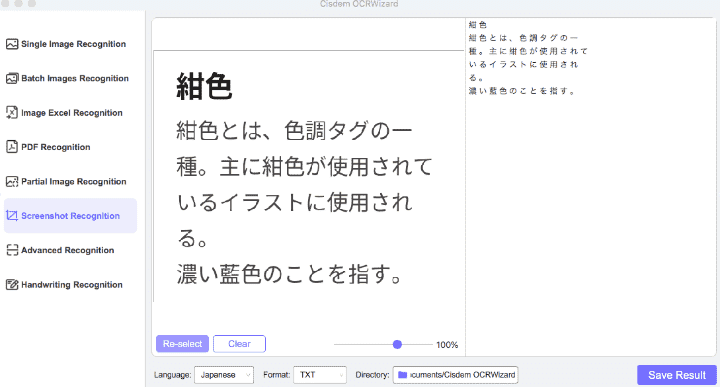This screenshot has height=387, width=720.
Task: Click the Directory: label
Action: tap(372, 375)
